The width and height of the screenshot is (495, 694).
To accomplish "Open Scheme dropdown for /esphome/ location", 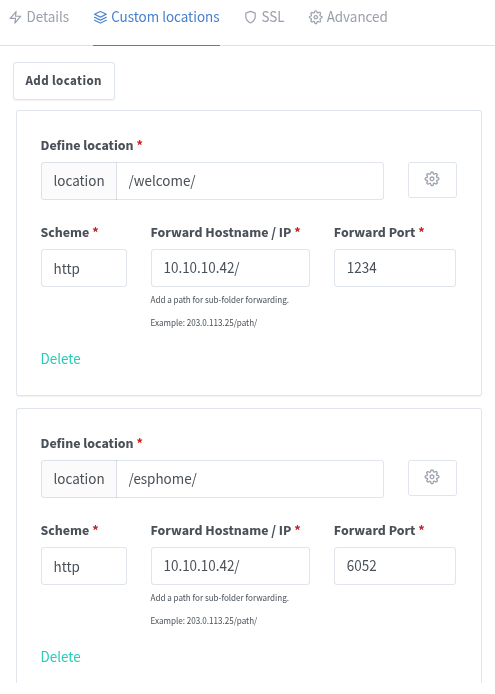I will 84,566.
